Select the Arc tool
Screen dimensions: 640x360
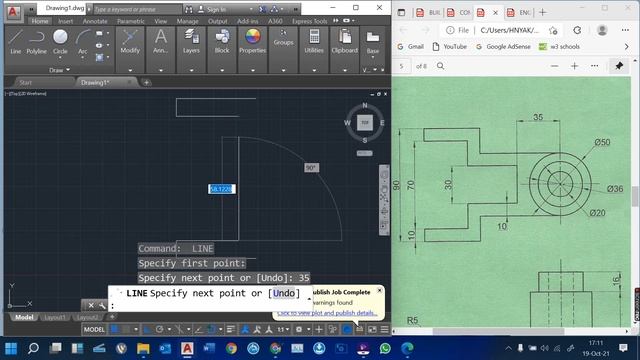[x=82, y=42]
